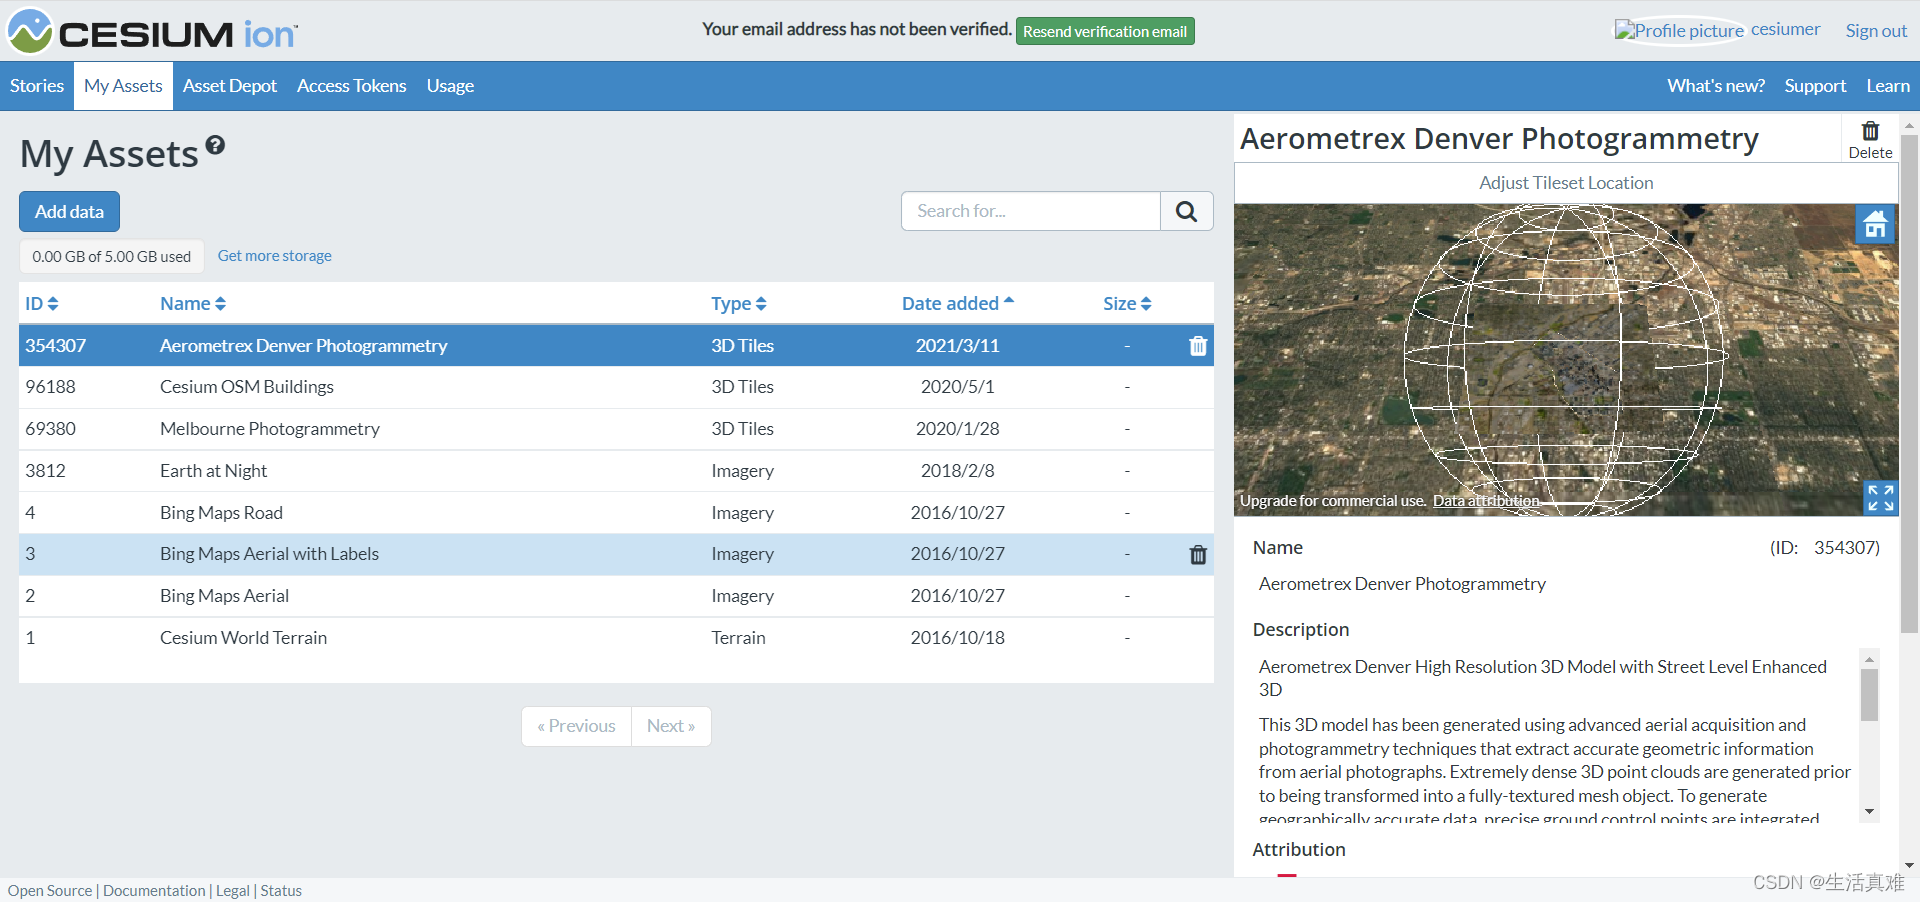Click the storage usage 0.00 GB indicator
The height and width of the screenshot is (902, 1920).
click(x=112, y=256)
